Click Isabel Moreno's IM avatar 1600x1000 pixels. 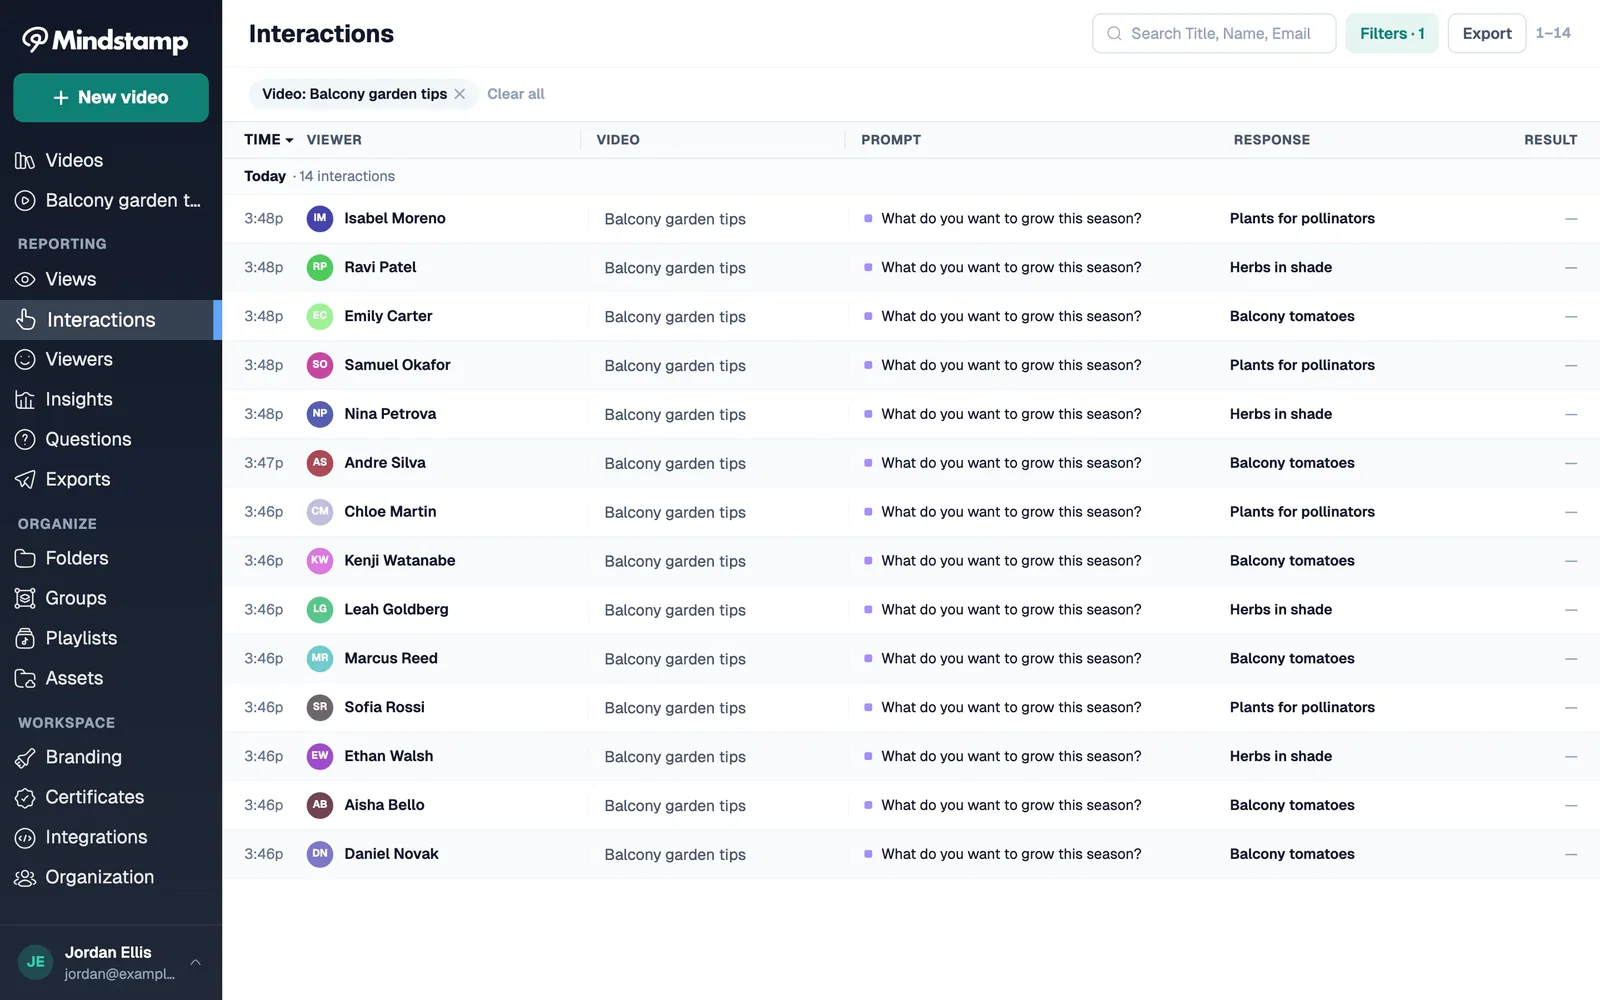(320, 218)
